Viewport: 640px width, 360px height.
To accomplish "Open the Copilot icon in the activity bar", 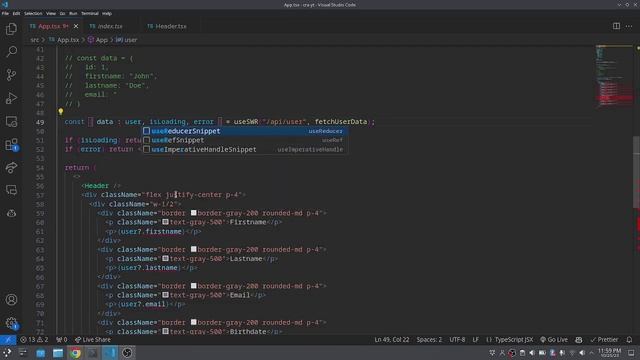I will pos(11,213).
